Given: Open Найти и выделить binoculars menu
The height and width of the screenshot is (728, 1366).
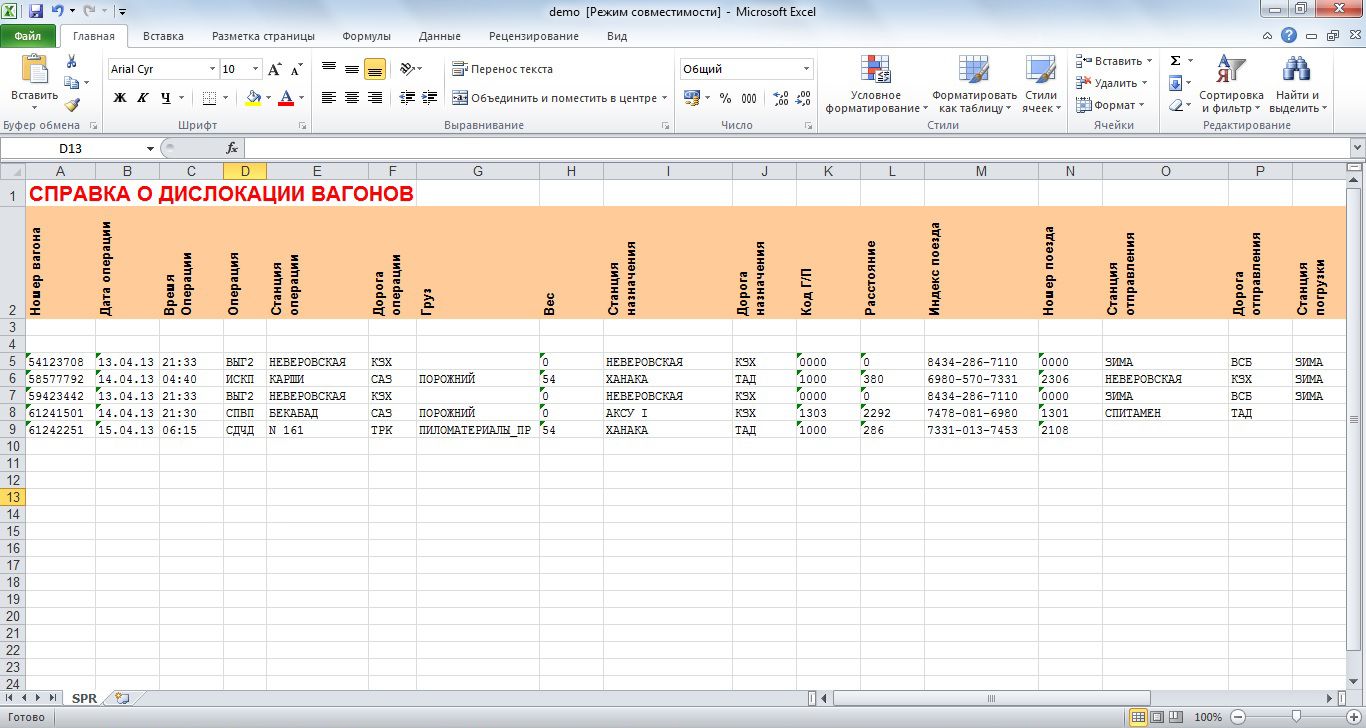Looking at the screenshot, I should (1298, 84).
